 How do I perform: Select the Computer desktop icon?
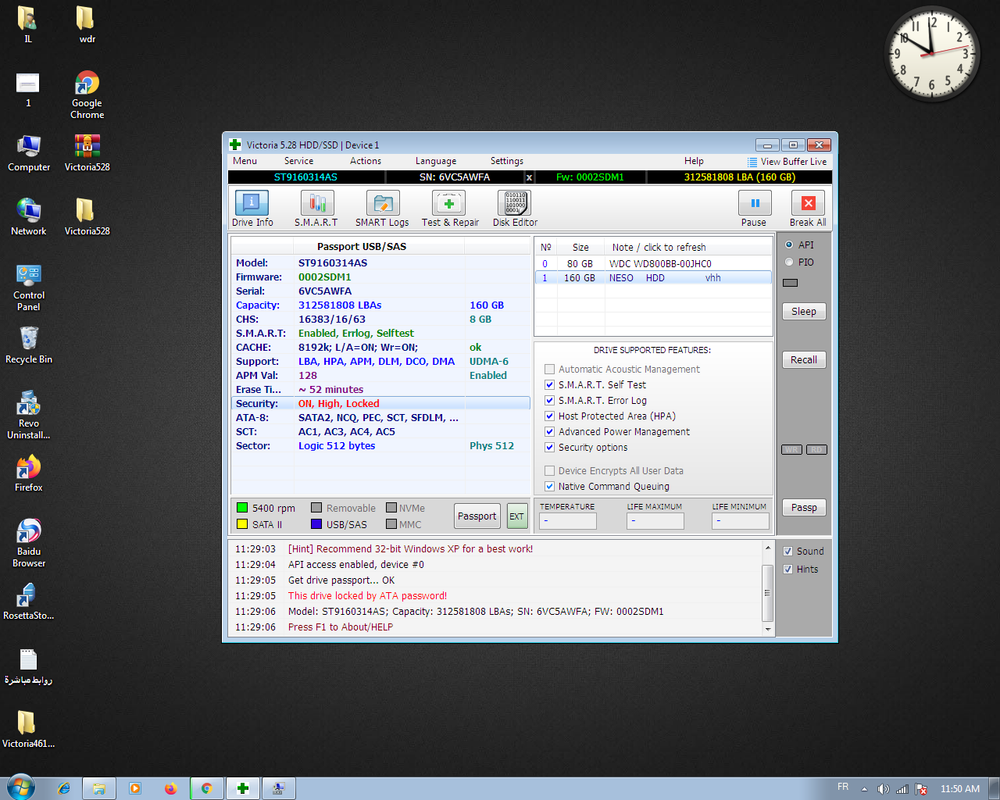(29, 153)
